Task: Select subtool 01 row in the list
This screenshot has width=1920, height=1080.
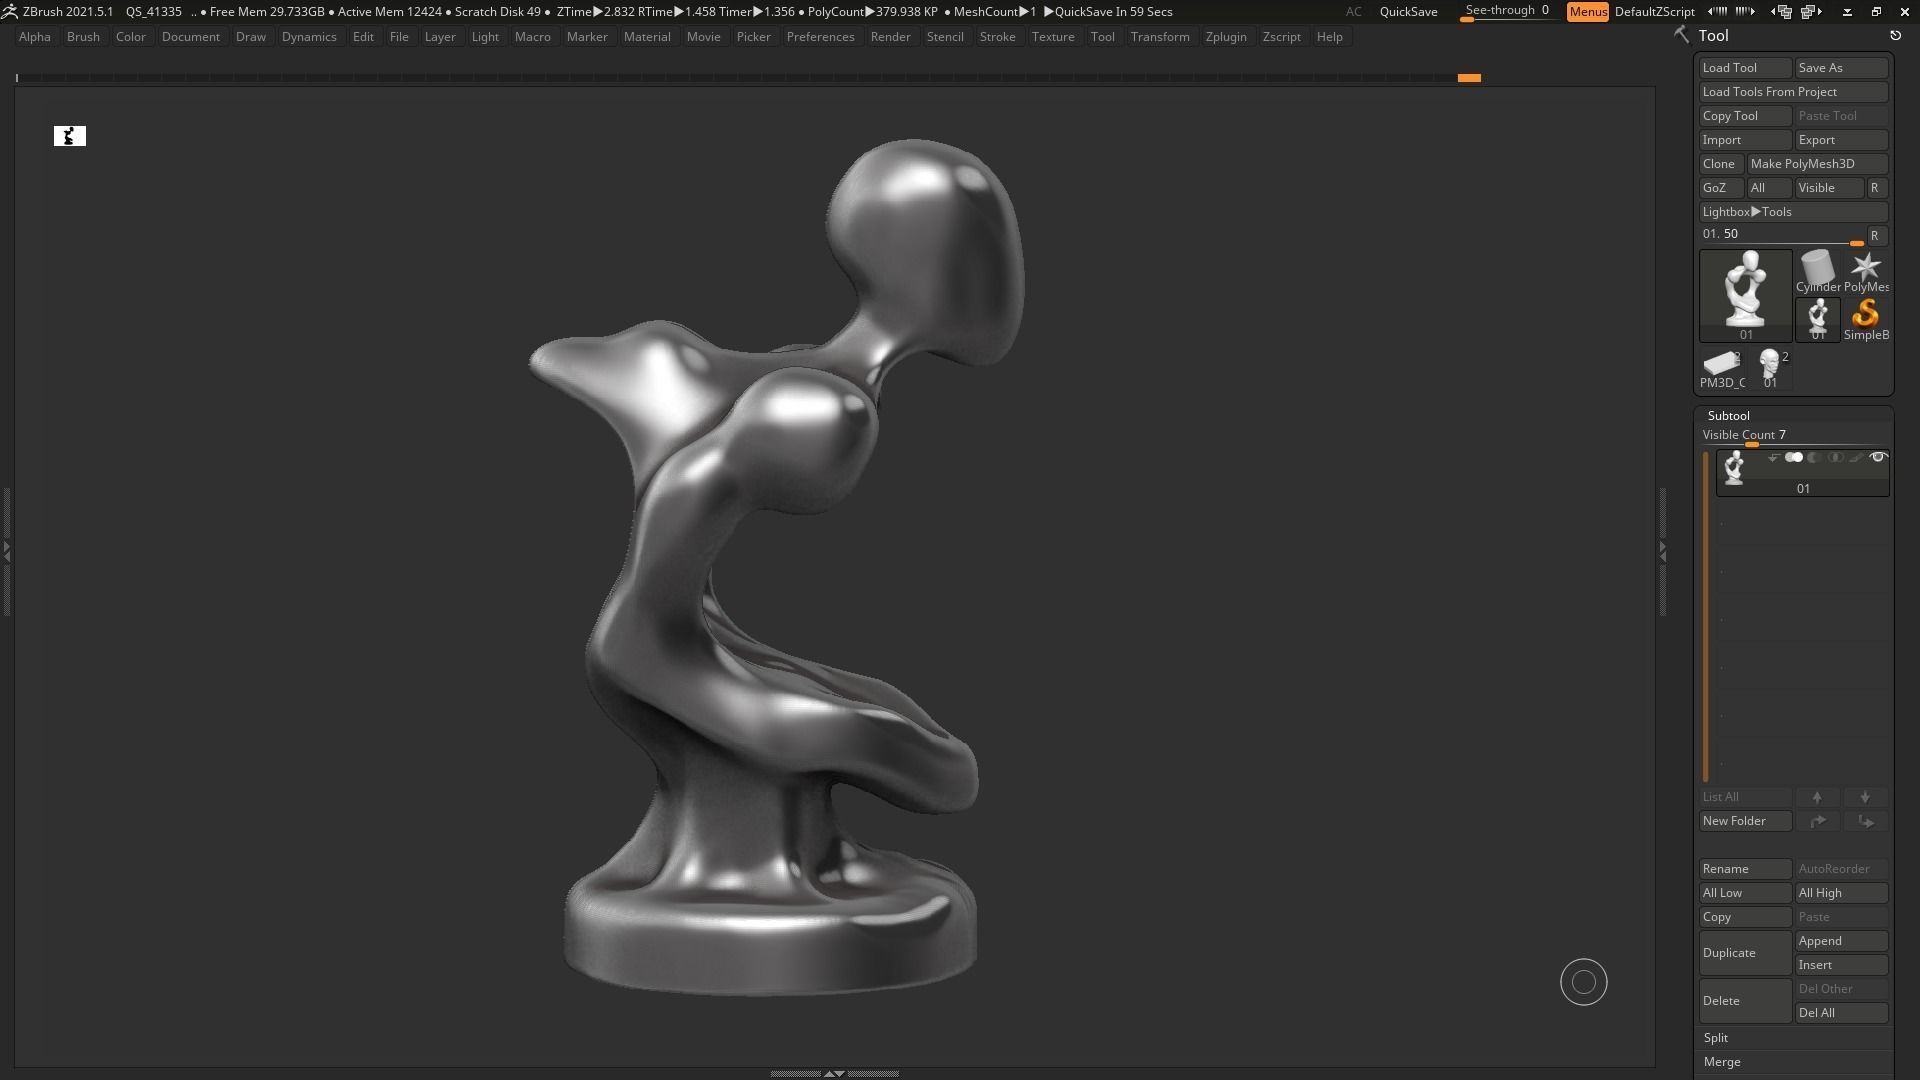Action: pyautogui.click(x=1803, y=473)
